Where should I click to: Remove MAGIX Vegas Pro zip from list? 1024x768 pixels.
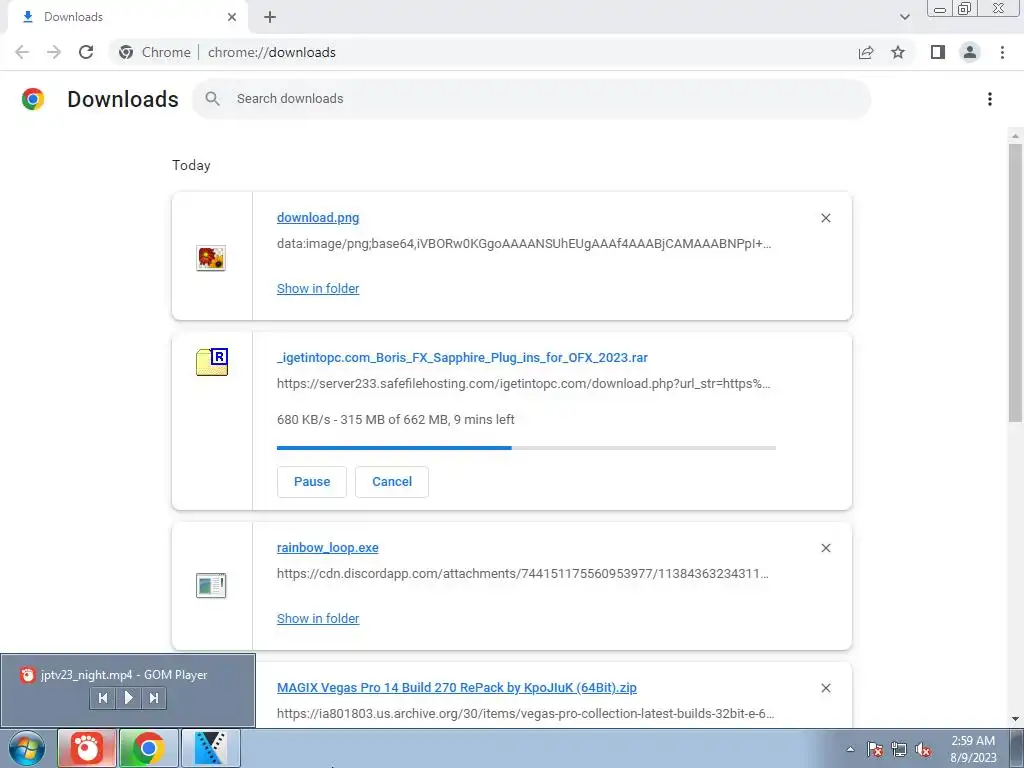825,688
